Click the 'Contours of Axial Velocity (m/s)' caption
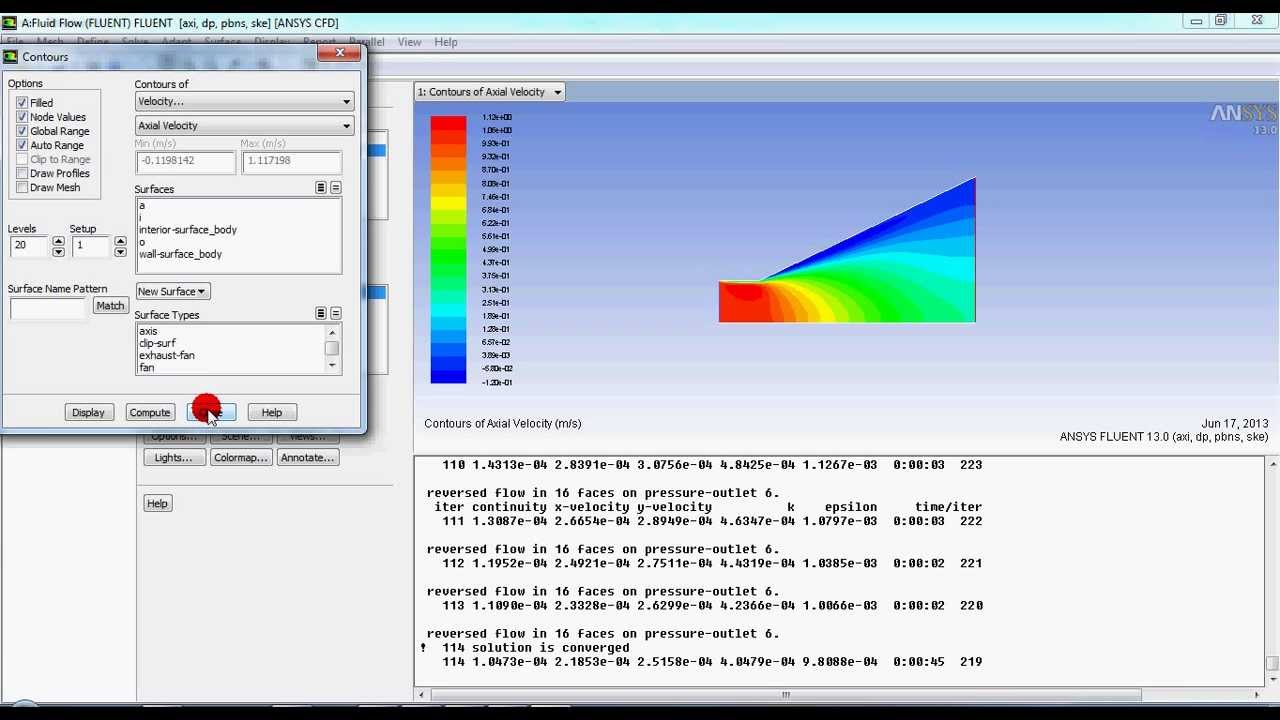Image resolution: width=1280 pixels, height=720 pixels. point(502,424)
